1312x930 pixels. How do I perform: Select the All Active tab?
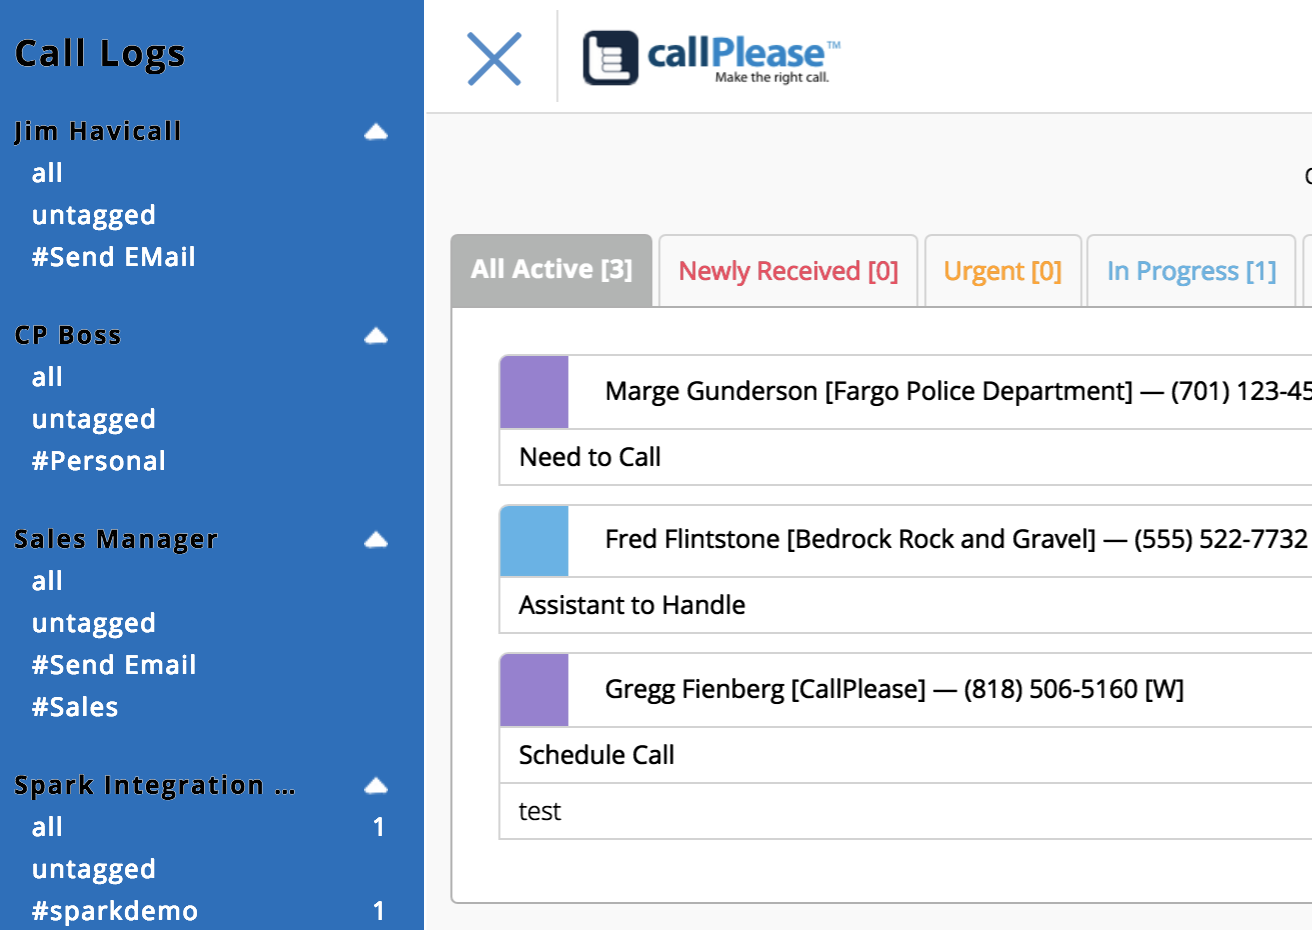[x=551, y=268]
